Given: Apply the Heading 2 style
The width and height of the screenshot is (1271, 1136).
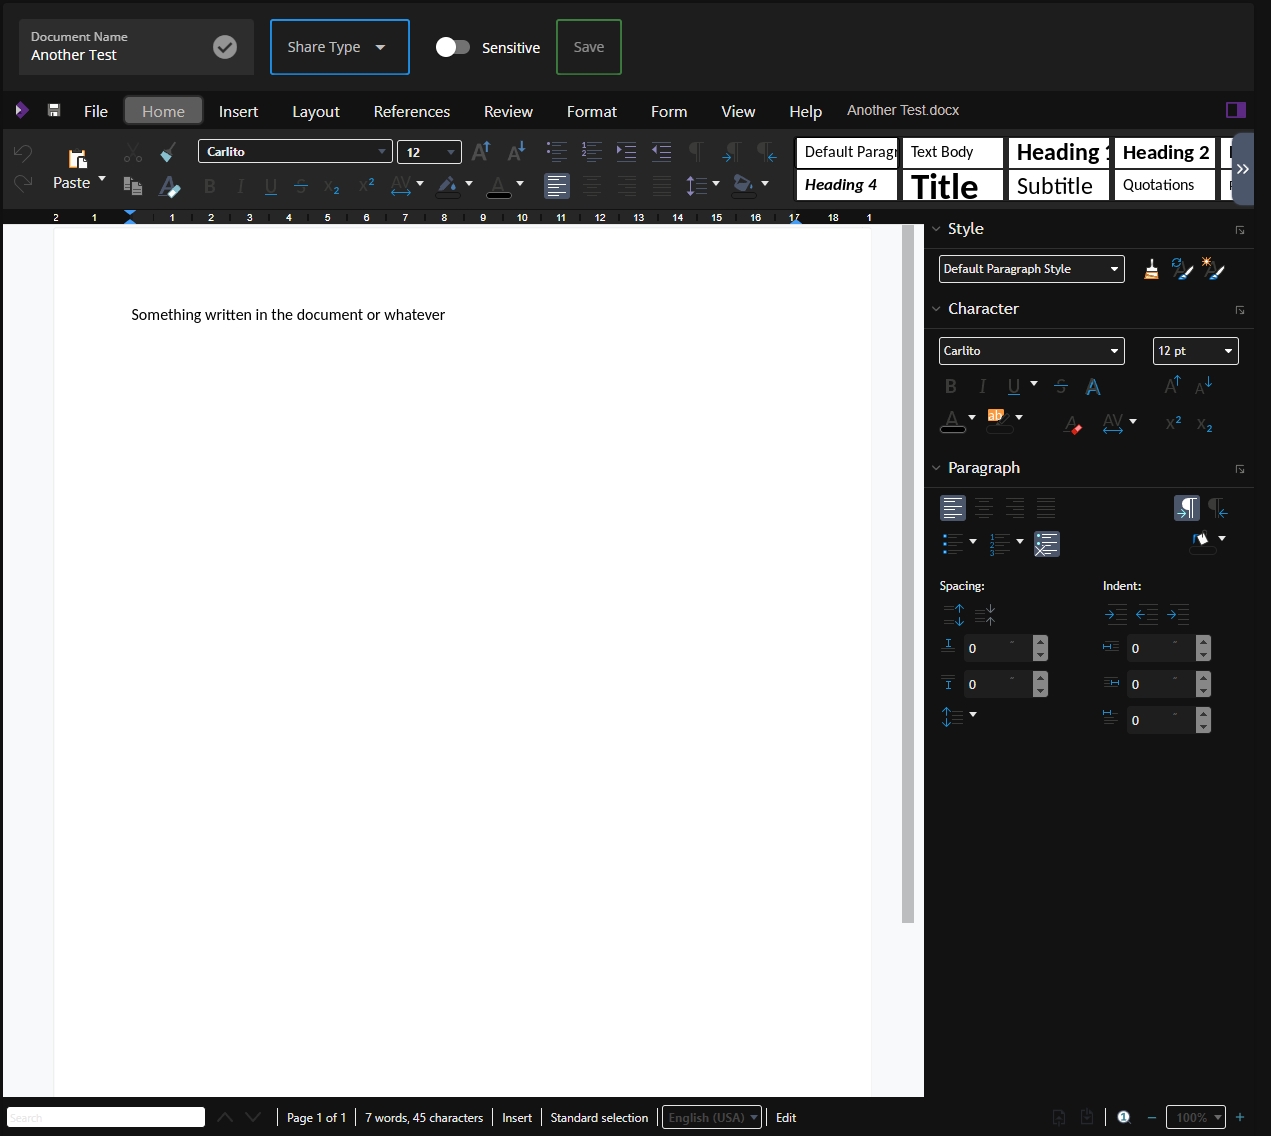Looking at the screenshot, I should pyautogui.click(x=1165, y=152).
